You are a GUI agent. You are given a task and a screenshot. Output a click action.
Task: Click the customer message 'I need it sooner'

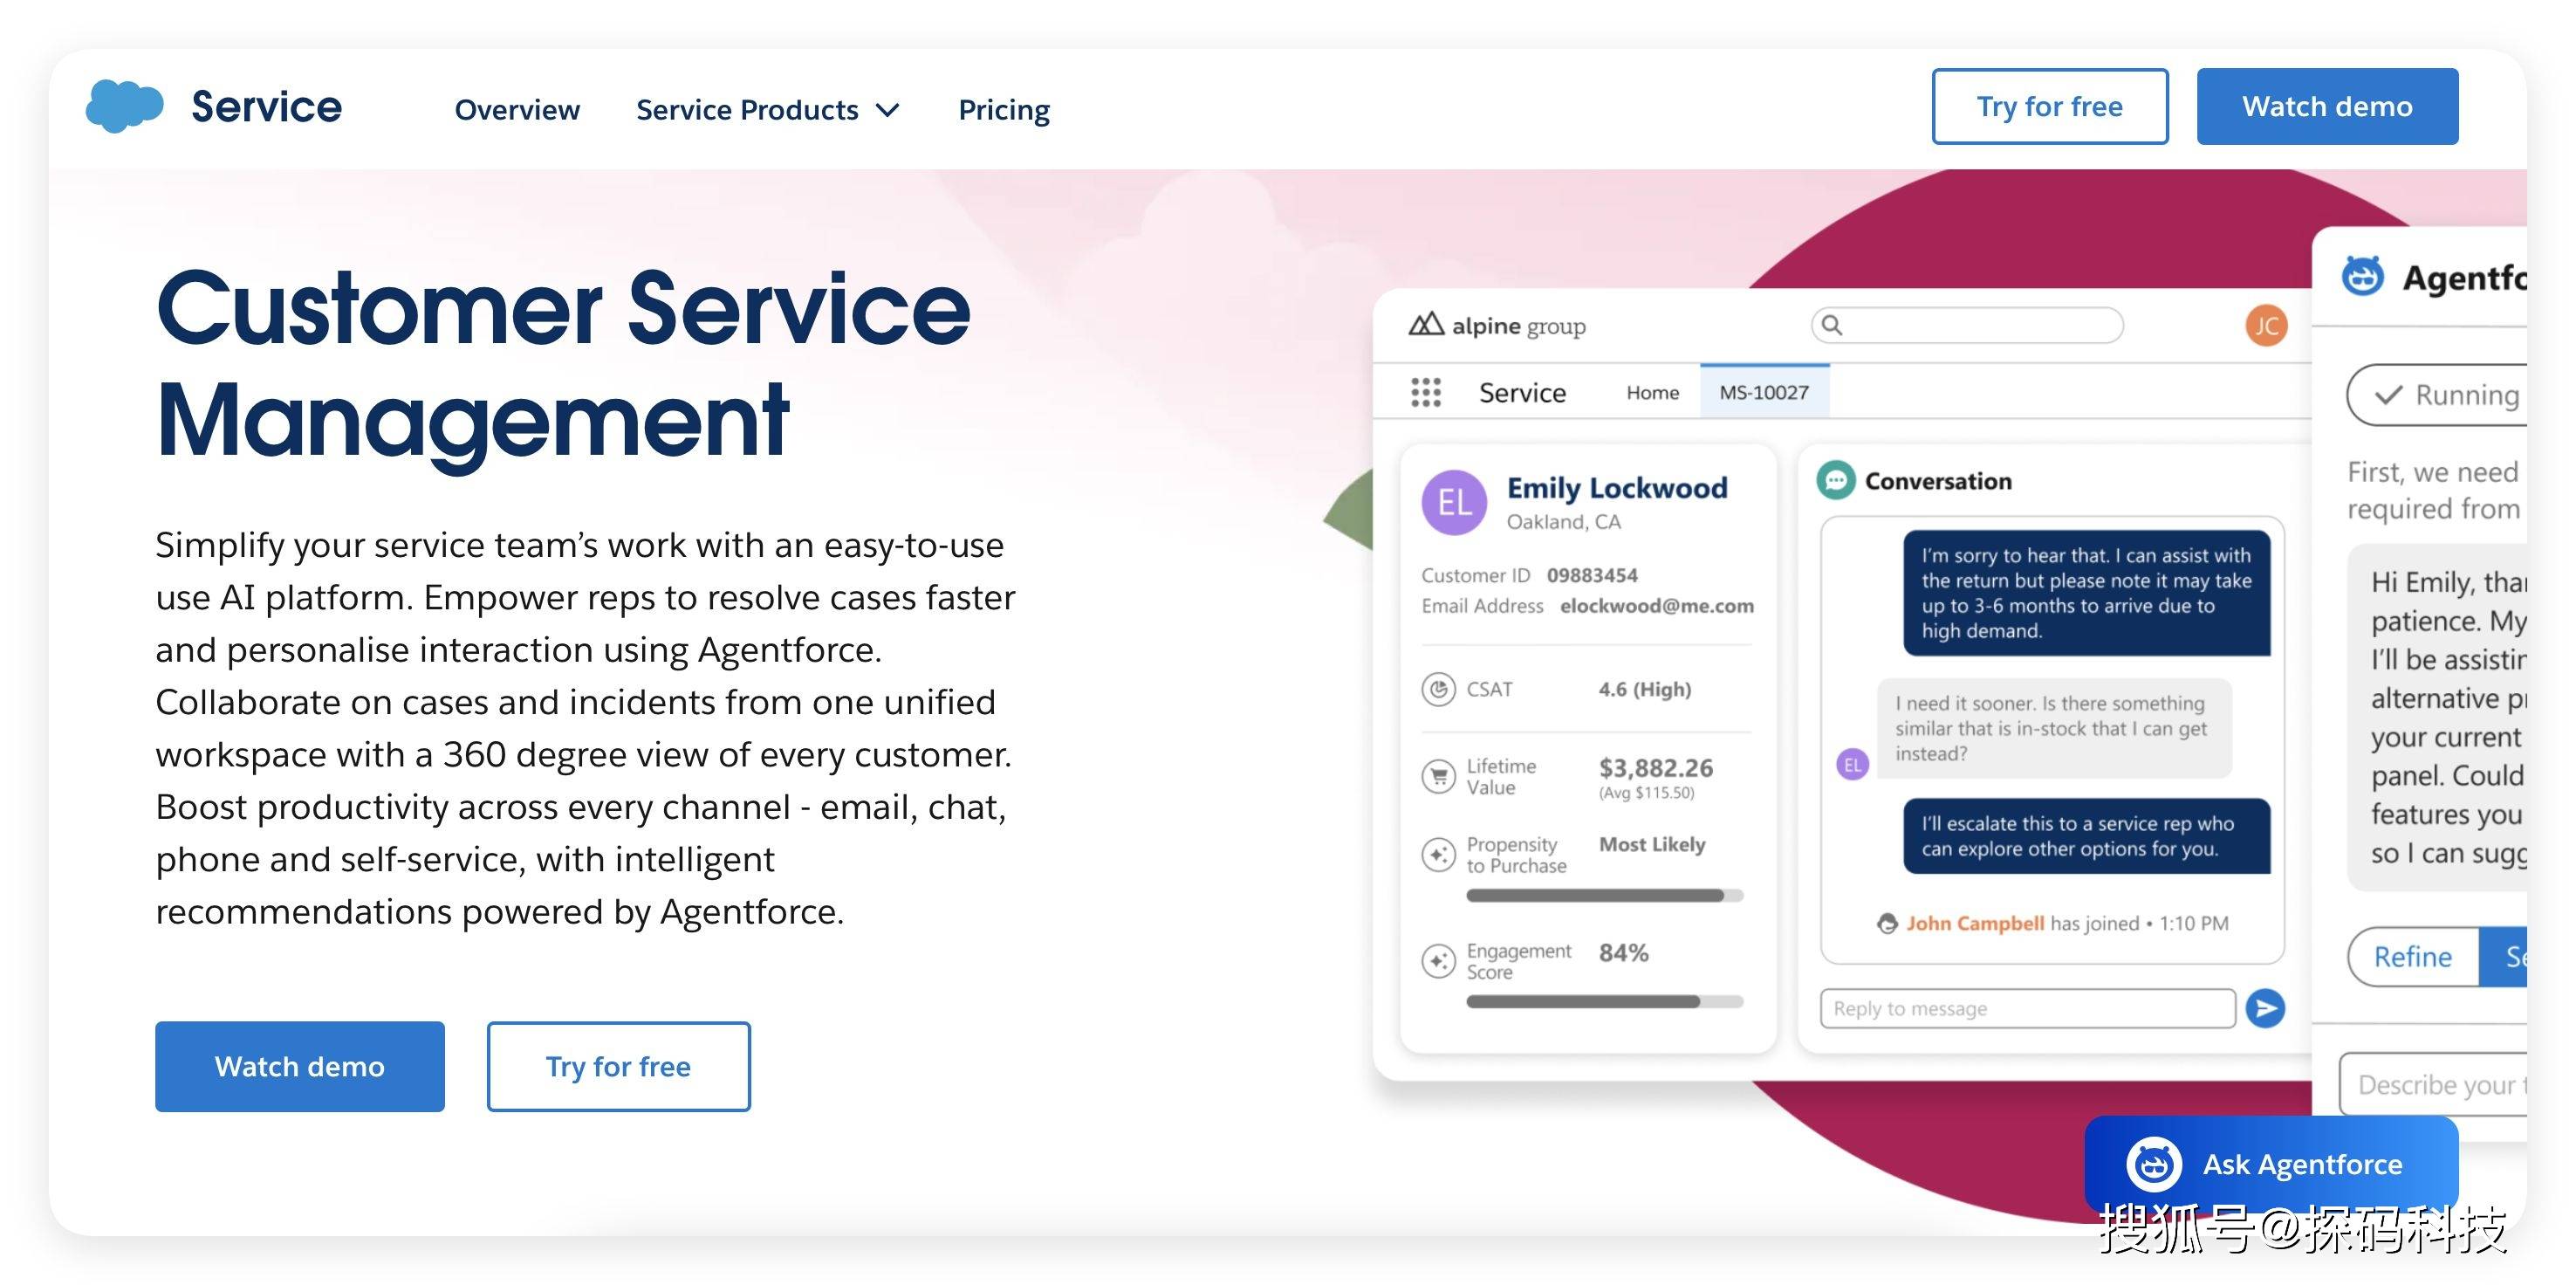pos(2053,728)
